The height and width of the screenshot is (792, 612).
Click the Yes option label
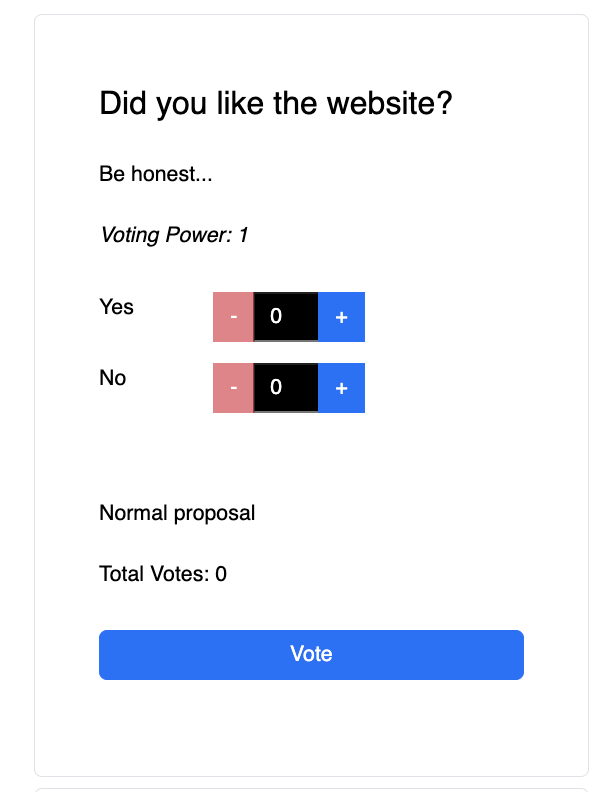[117, 307]
